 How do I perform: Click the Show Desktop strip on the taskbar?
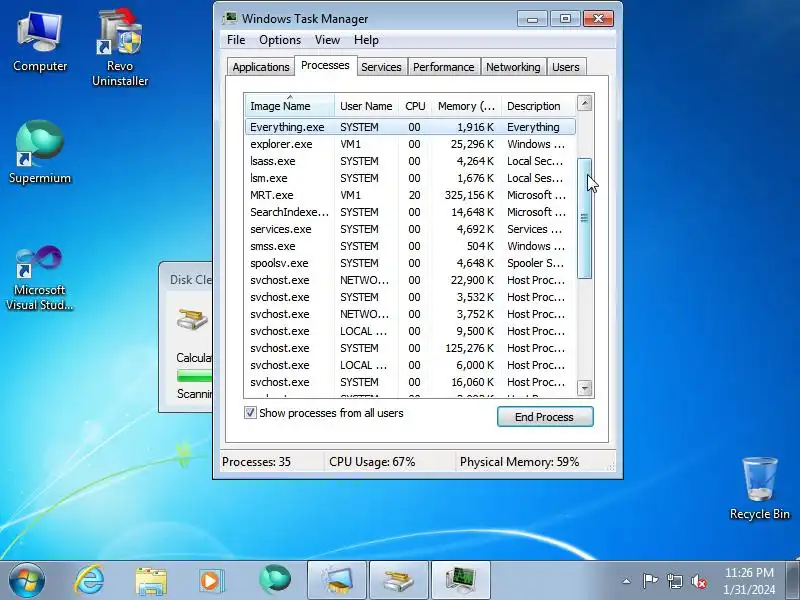coord(793,581)
